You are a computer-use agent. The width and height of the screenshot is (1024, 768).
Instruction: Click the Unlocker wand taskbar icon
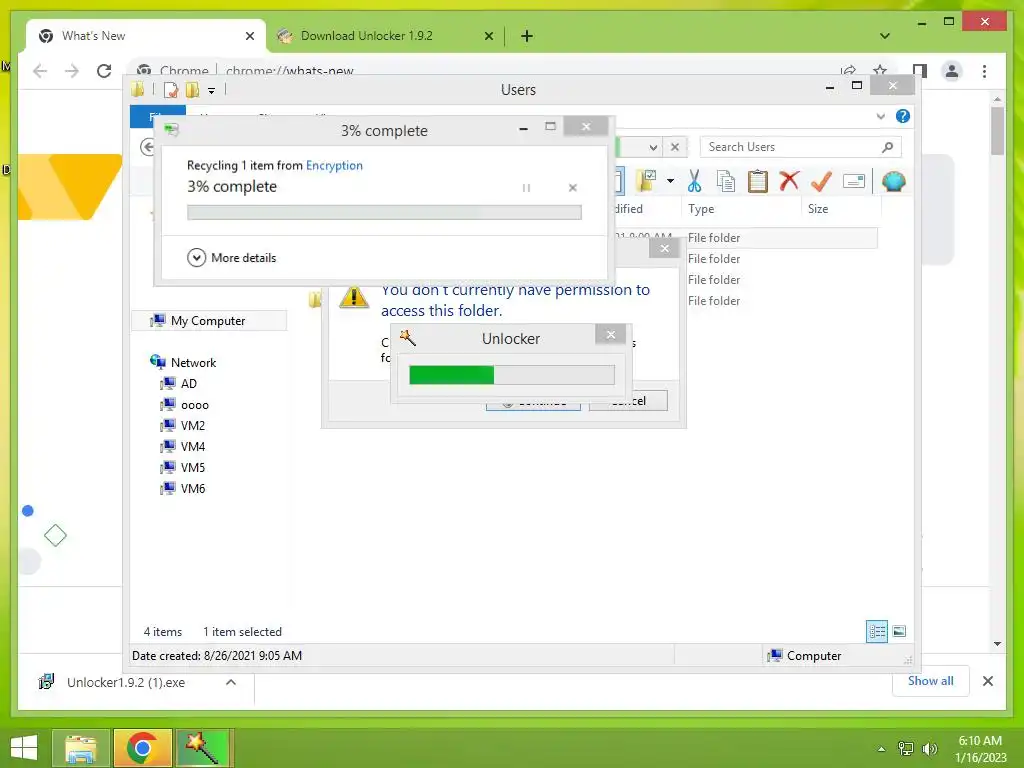coord(202,748)
